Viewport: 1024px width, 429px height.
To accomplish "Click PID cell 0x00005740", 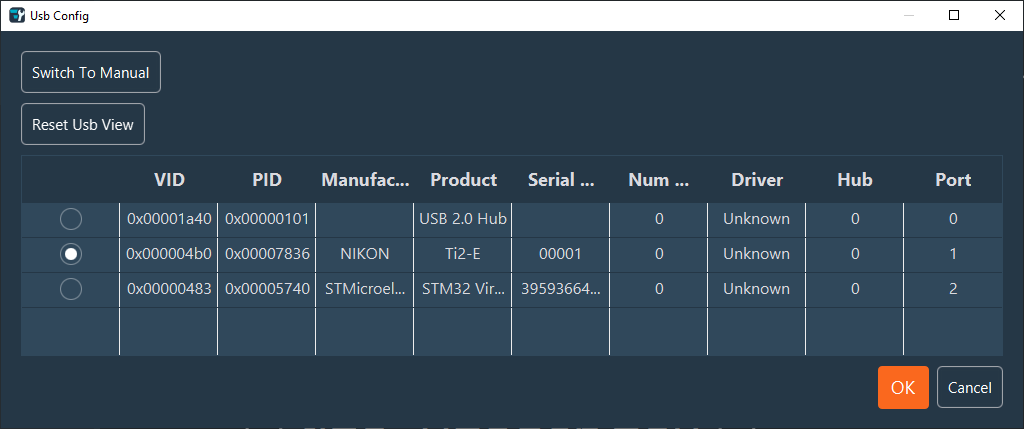I will [x=267, y=289].
